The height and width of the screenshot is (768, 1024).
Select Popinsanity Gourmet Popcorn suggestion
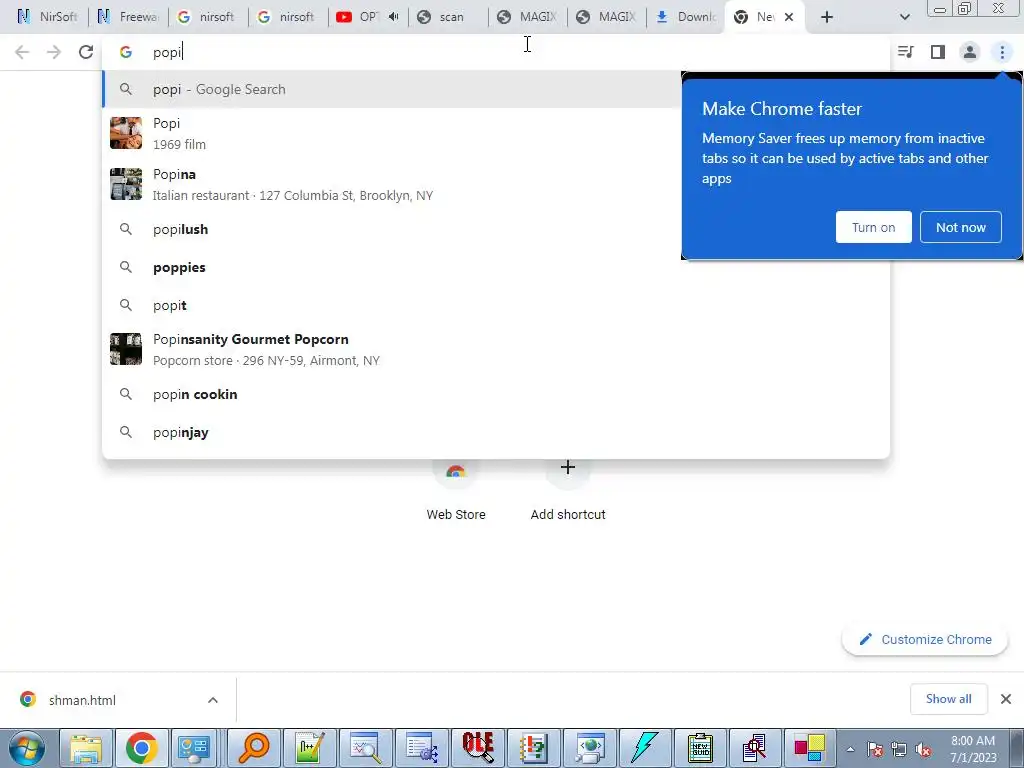coord(496,349)
